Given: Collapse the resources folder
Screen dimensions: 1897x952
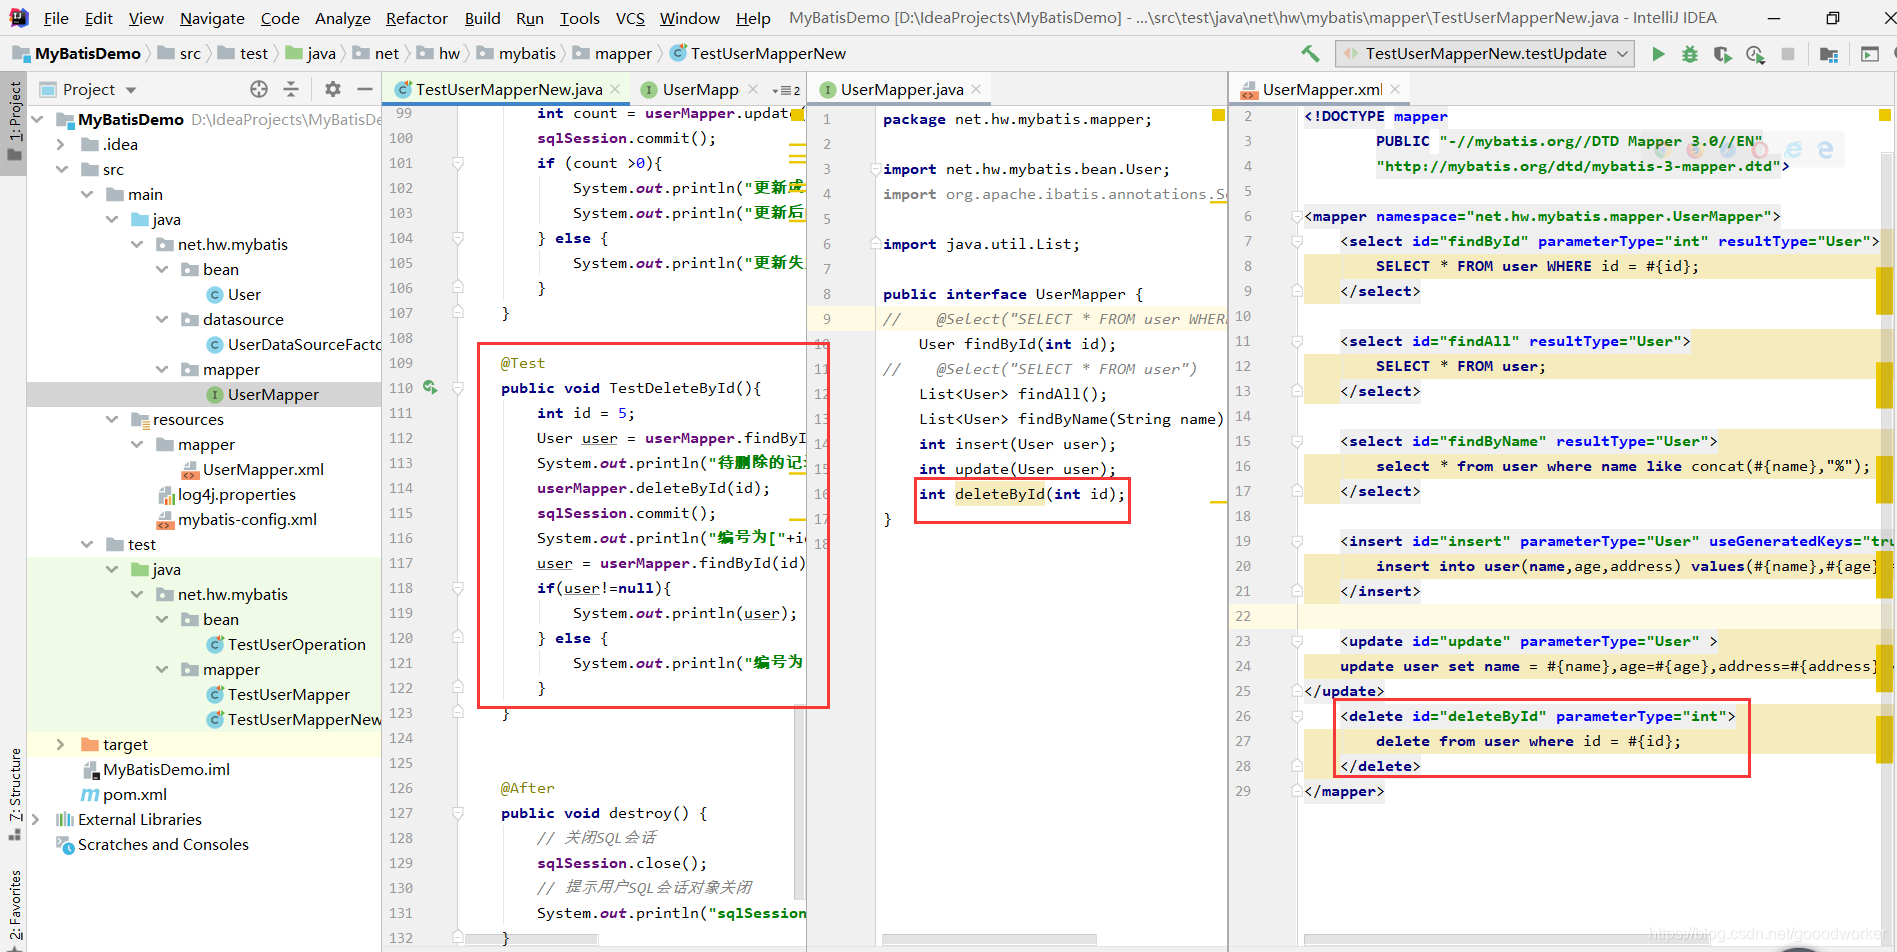Looking at the screenshot, I should click(x=112, y=419).
